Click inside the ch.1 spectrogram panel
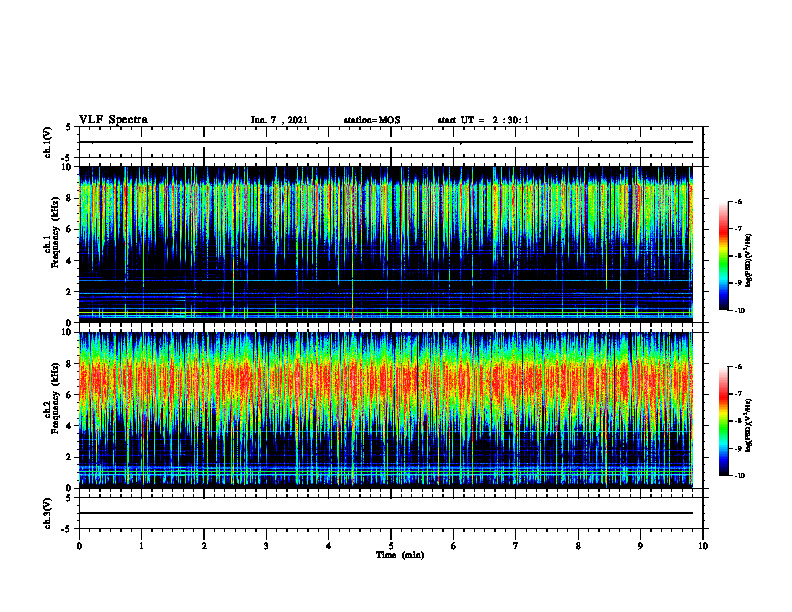Screen dimensions: 792x612 pyautogui.click(x=386, y=244)
